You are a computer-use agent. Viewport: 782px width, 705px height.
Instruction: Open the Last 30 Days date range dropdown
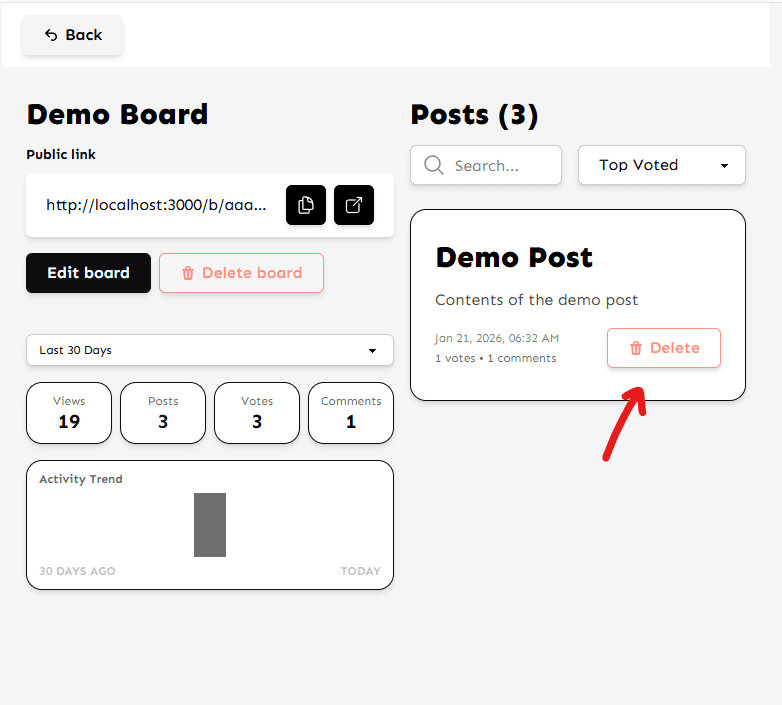click(x=210, y=350)
